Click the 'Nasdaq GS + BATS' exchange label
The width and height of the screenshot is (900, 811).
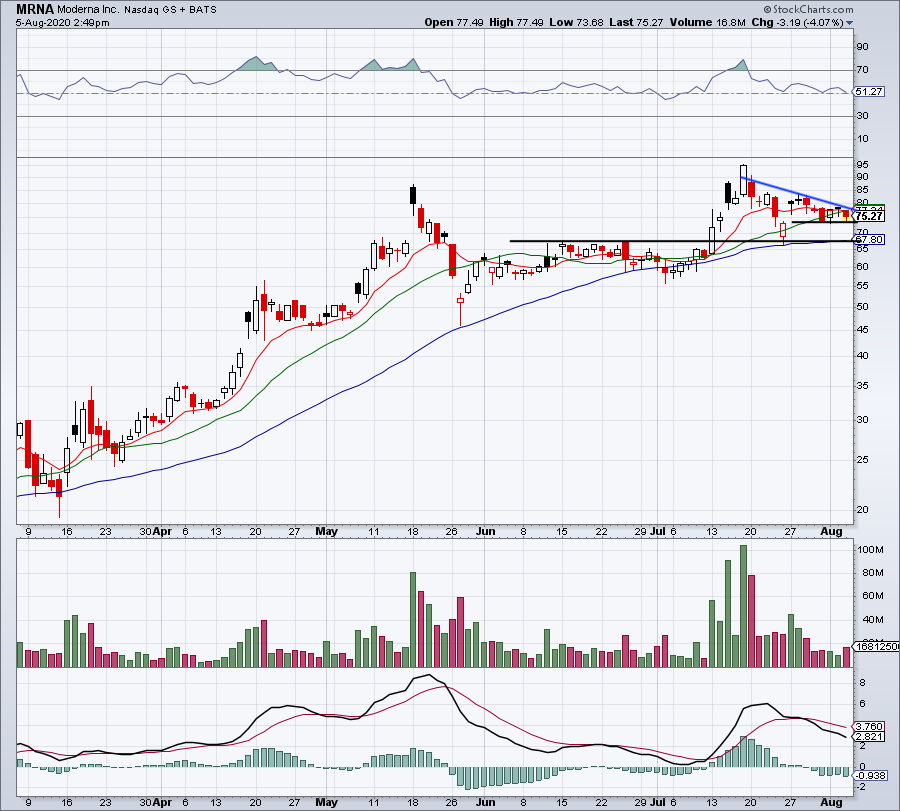pos(170,10)
